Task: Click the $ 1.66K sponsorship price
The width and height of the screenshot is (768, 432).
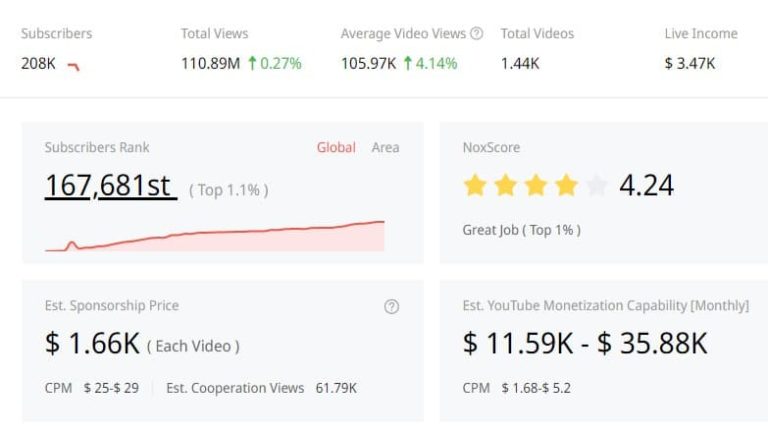Action: (92, 344)
